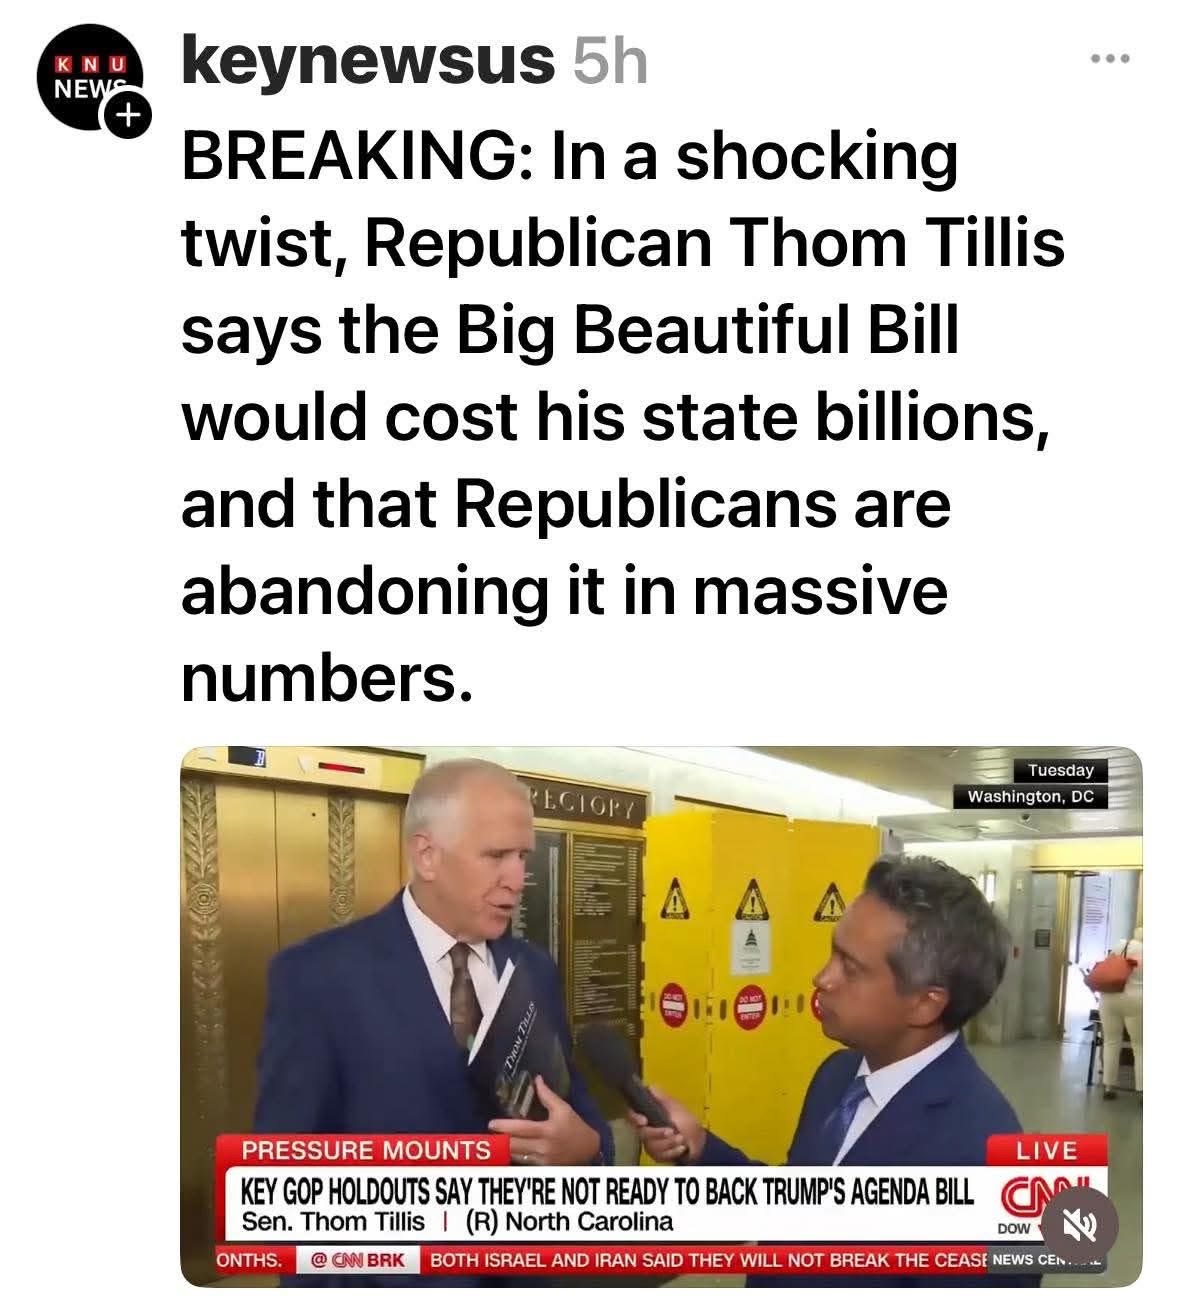Click the red LIVE badge

[x=1046, y=1150]
